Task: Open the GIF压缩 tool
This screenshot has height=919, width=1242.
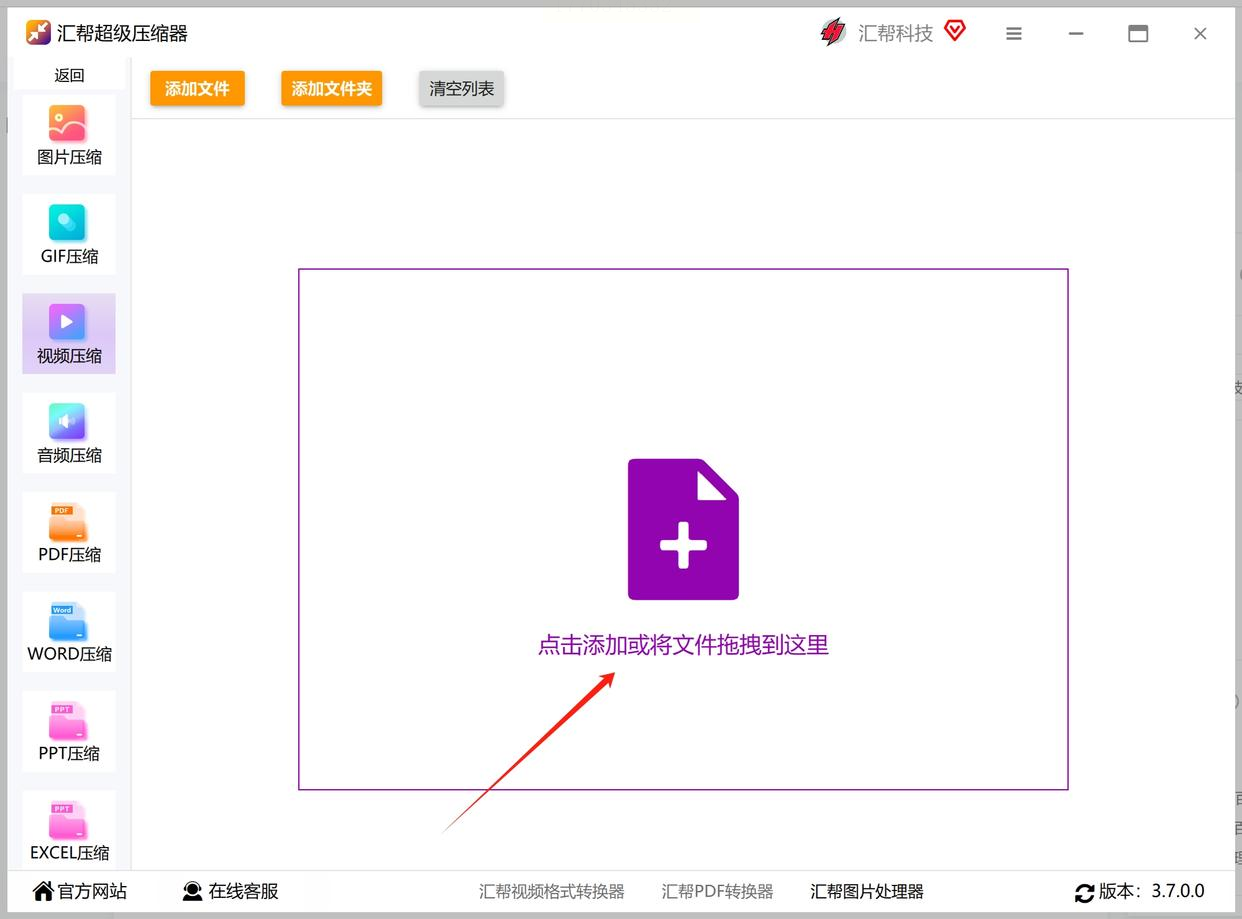Action: (69, 234)
